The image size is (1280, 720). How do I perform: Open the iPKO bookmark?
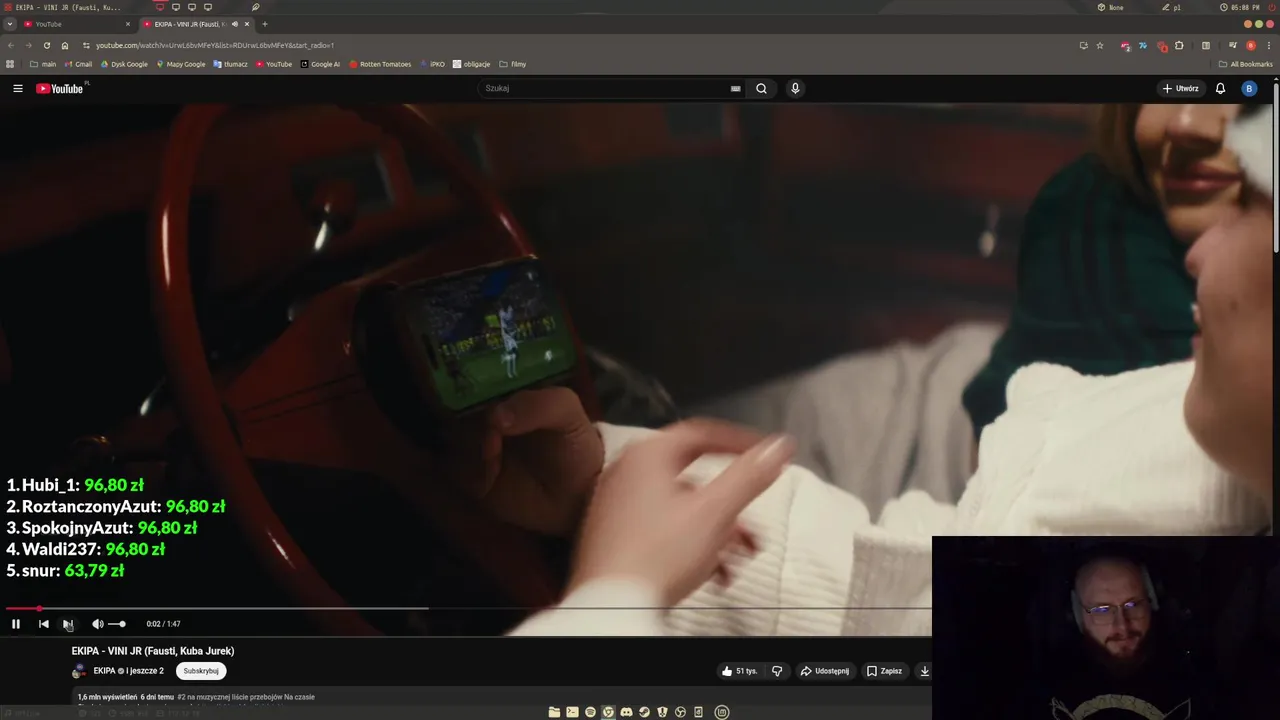(x=432, y=64)
